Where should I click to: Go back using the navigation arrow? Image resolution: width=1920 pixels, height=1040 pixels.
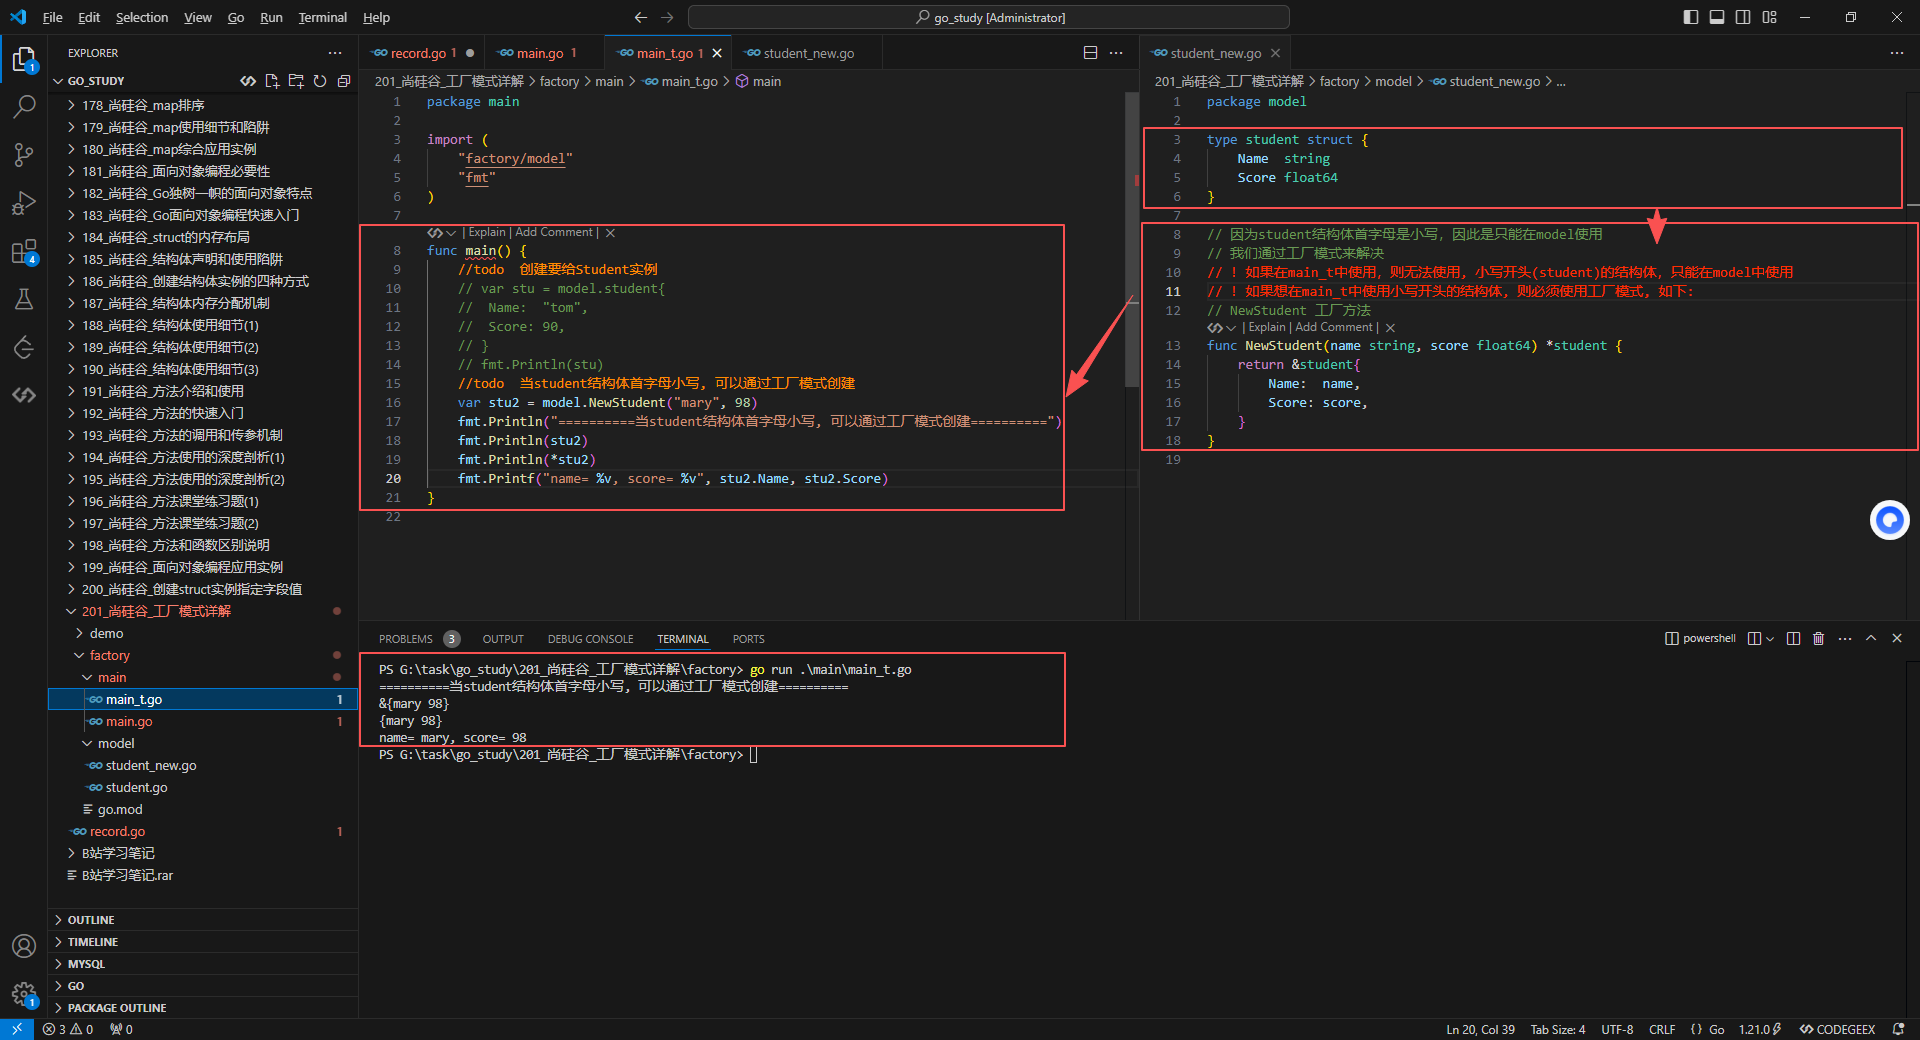click(x=641, y=17)
